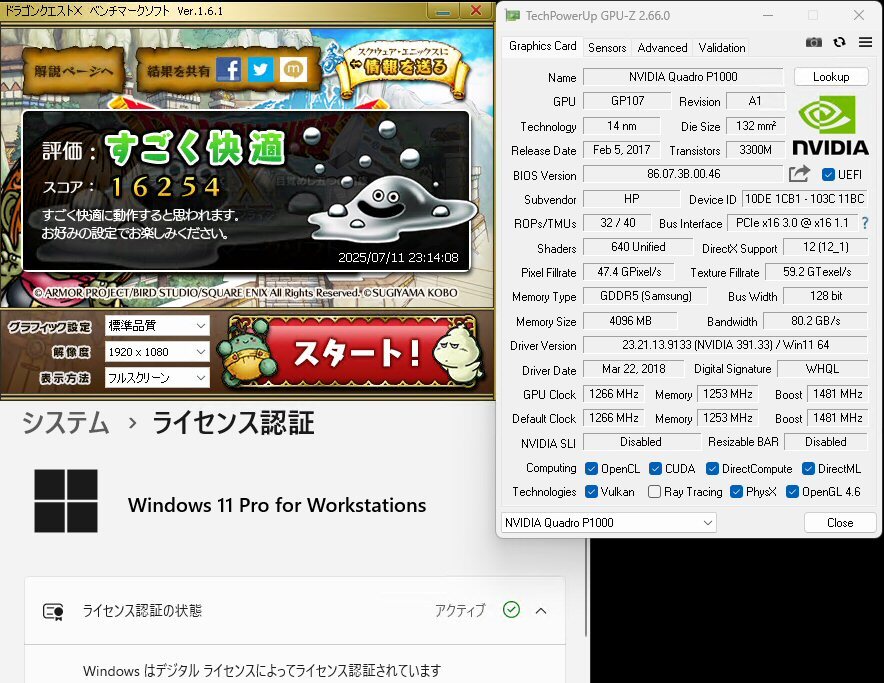The width and height of the screenshot is (884, 683).
Task: Click the activation state certificate icon
Action: 54,611
